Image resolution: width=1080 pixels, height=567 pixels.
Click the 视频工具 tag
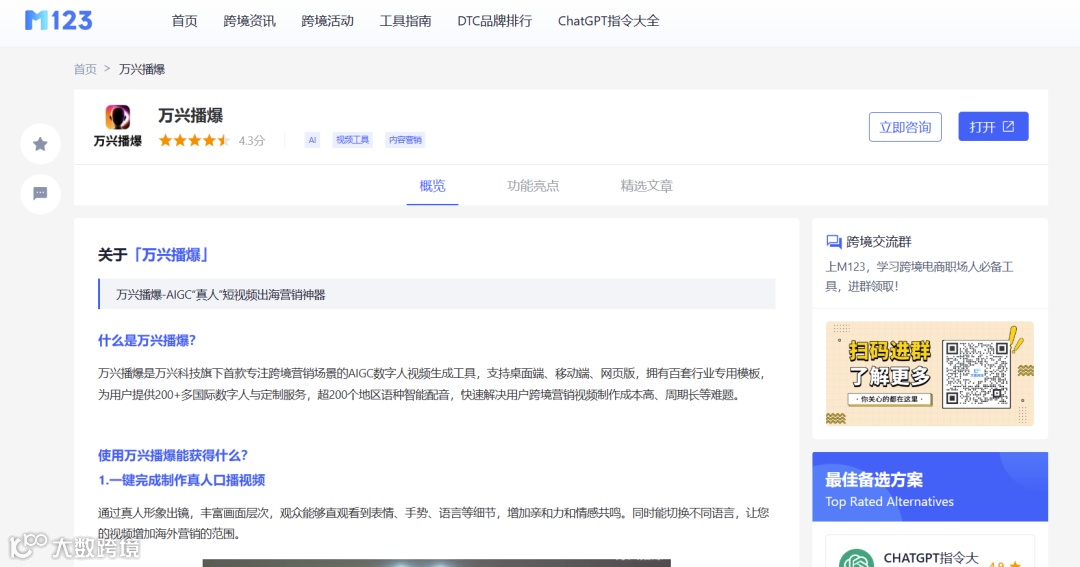pos(352,140)
